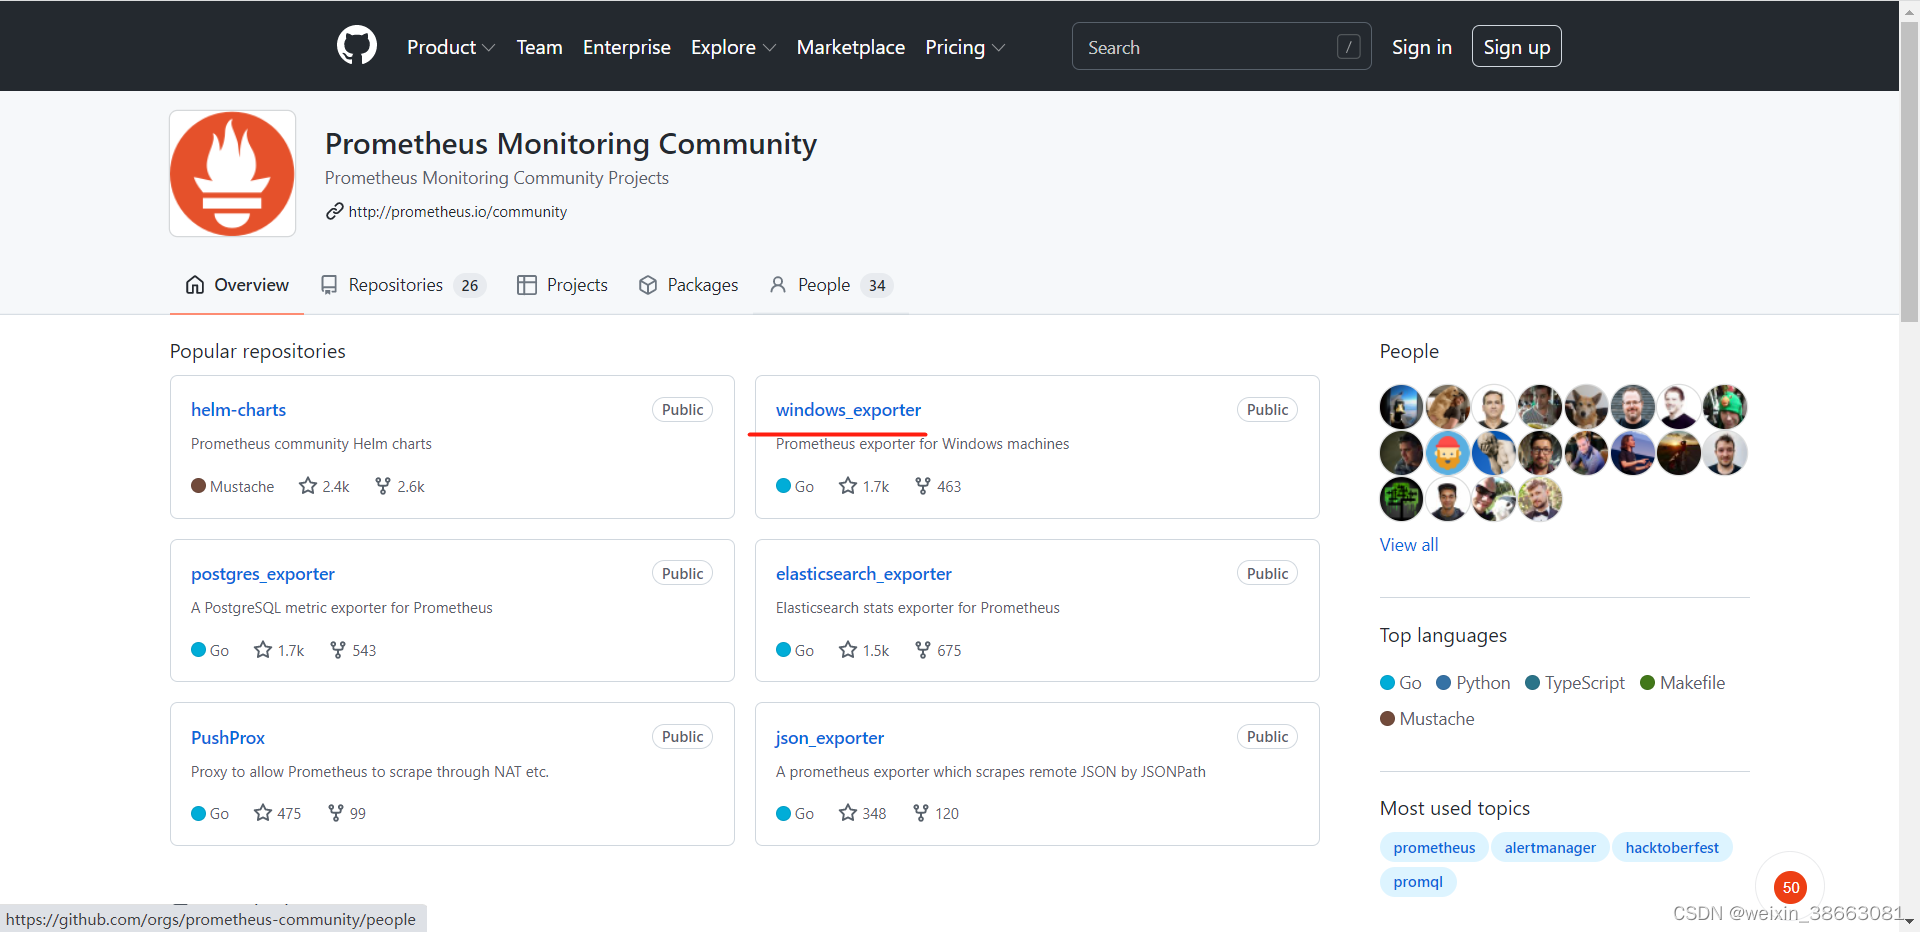Screen dimensions: 1920x932
Task: Open the Product dropdown menu
Action: [451, 47]
